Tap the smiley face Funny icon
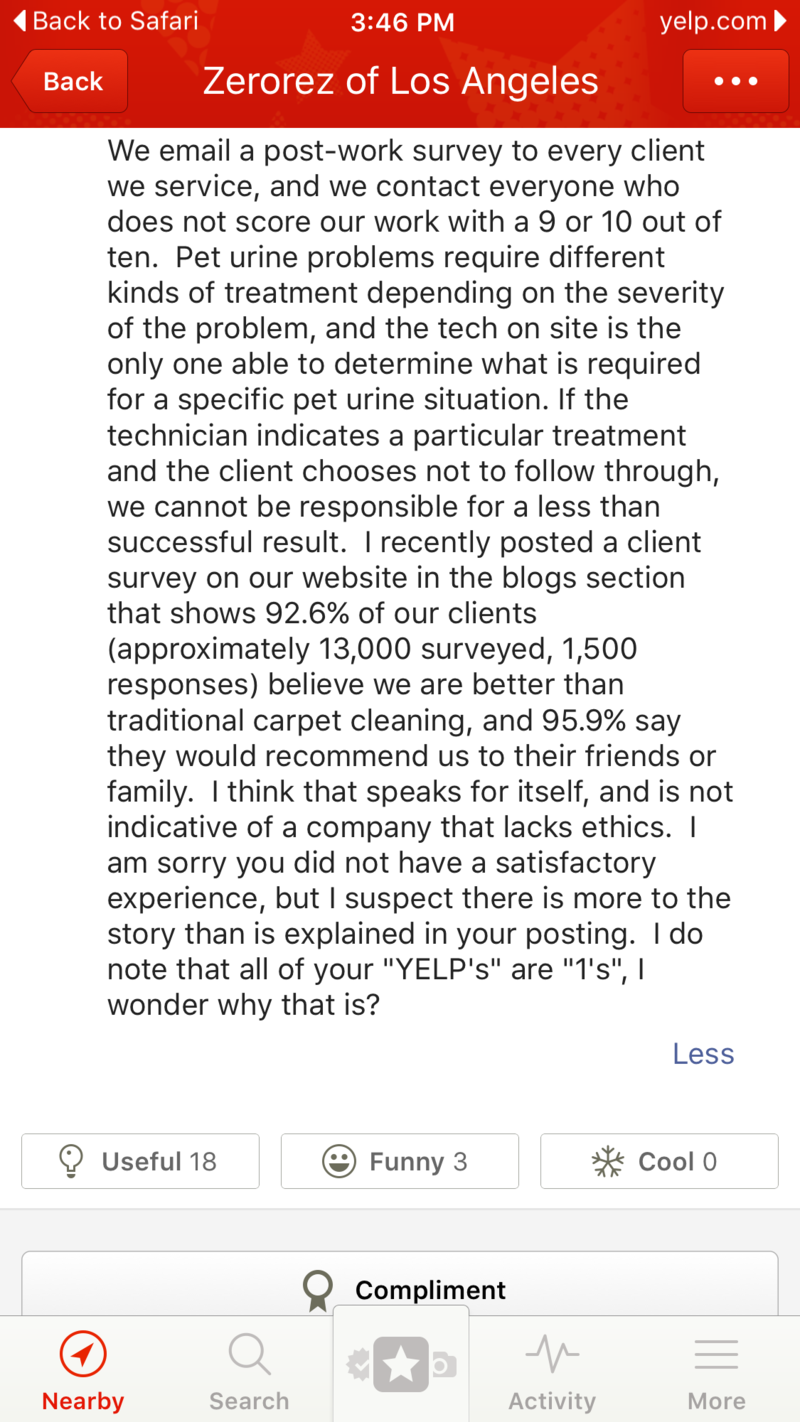This screenshot has height=1422, width=800. (339, 1161)
